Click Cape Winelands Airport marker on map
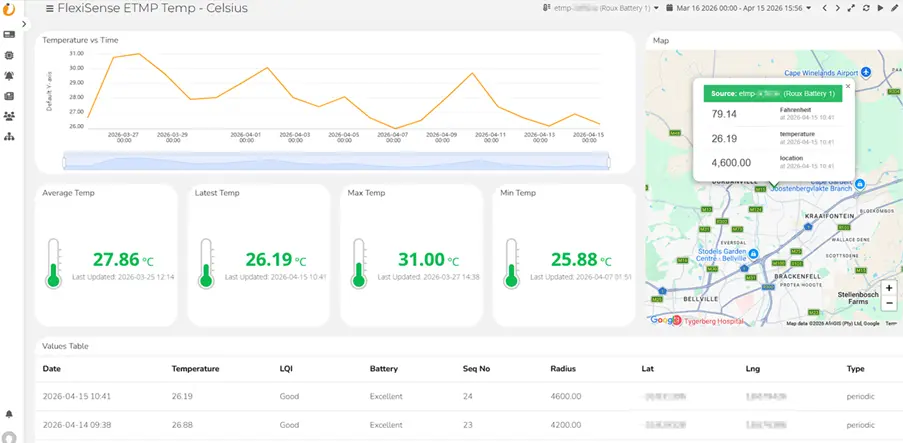Viewport: 903px width, 443px height. (867, 73)
